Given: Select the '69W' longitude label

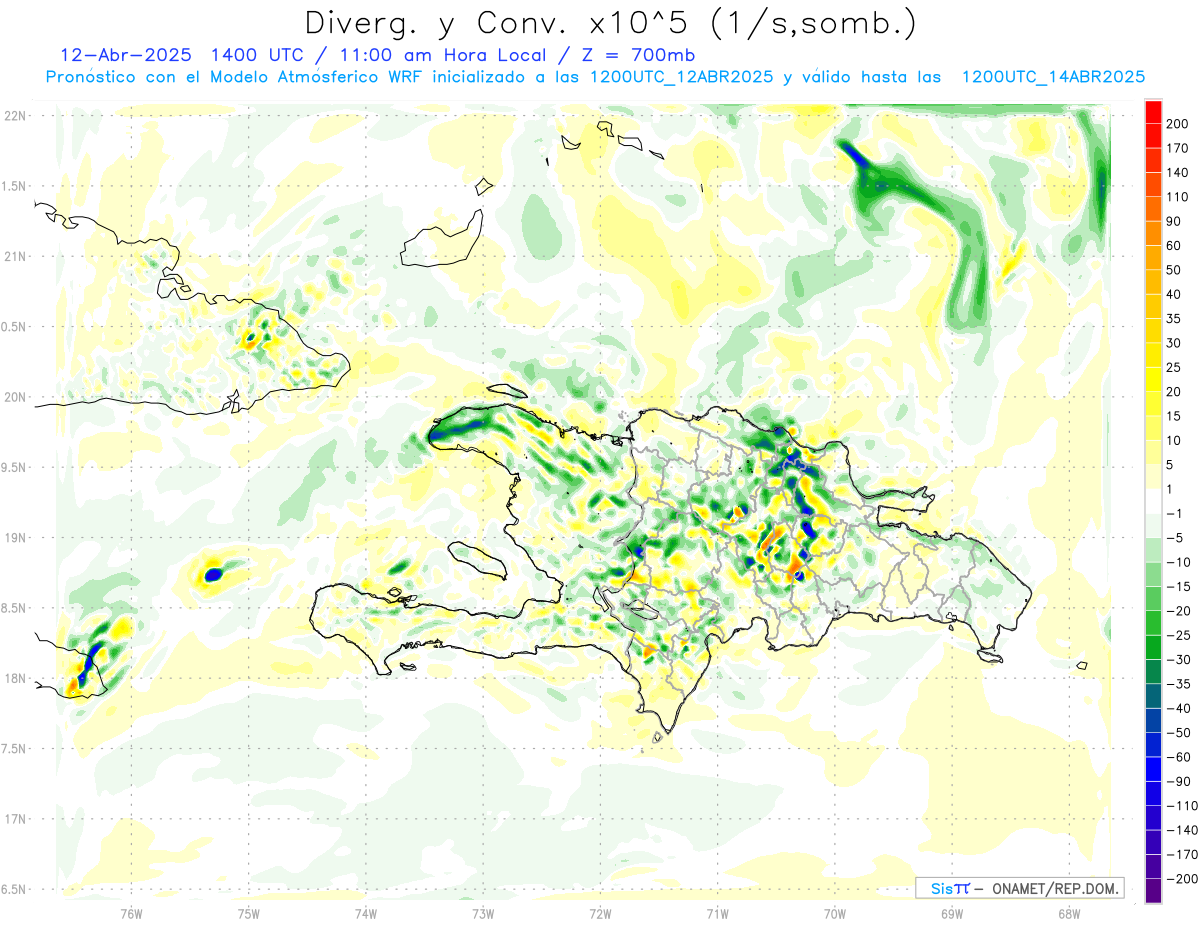Looking at the screenshot, I should coord(952,913).
